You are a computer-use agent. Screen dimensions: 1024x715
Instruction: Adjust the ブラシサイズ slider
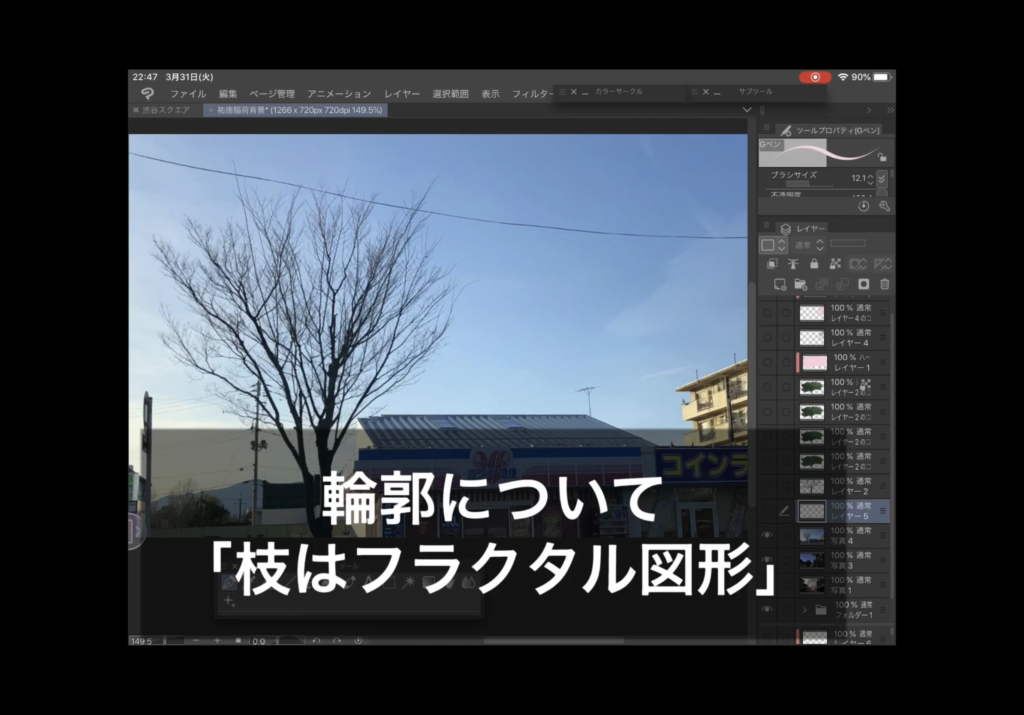pyautogui.click(x=808, y=185)
